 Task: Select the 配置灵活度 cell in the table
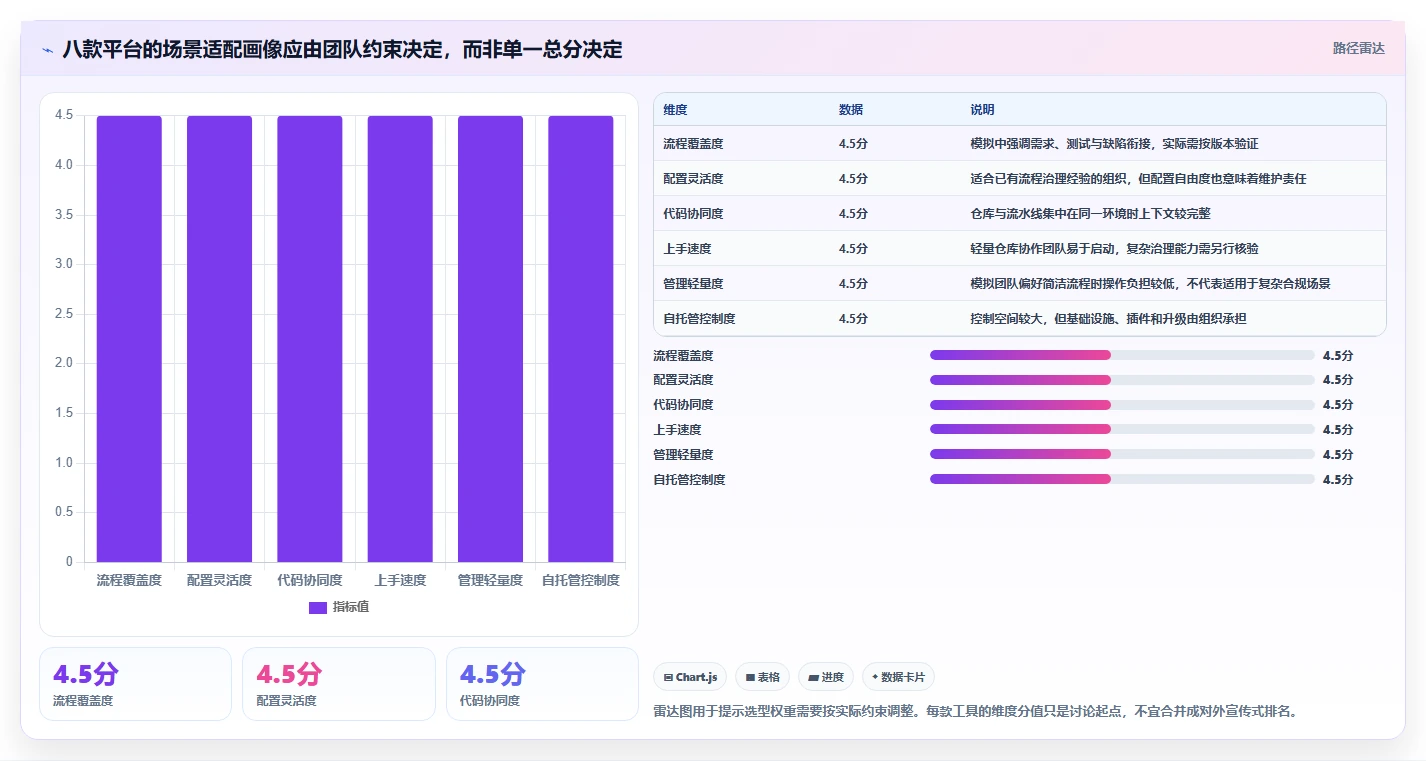693,179
